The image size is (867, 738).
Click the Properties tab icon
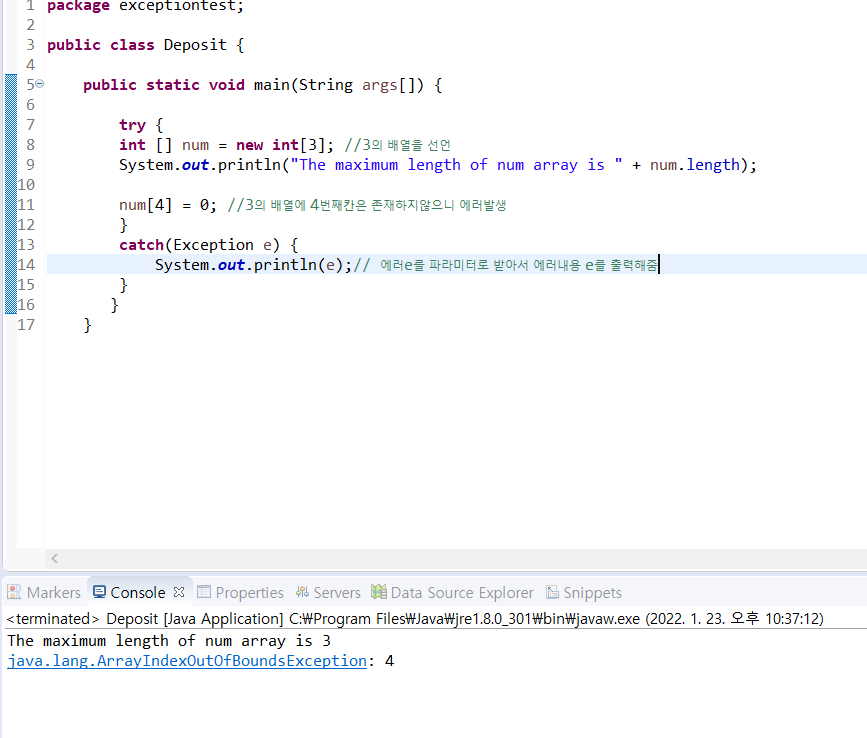[204, 592]
